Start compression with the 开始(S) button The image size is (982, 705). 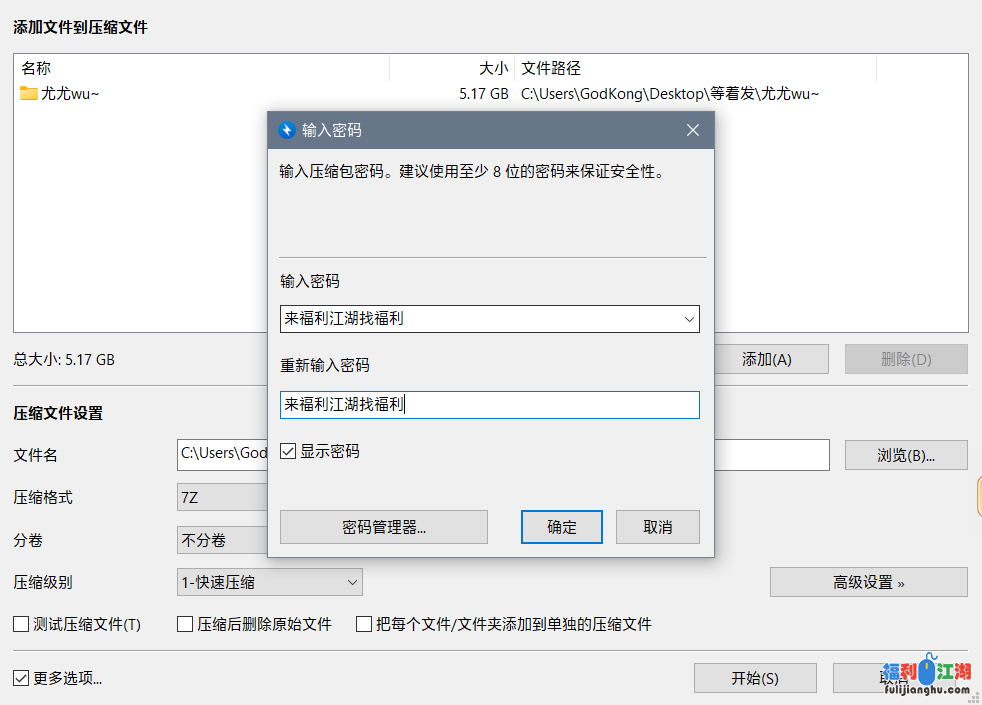(755, 677)
